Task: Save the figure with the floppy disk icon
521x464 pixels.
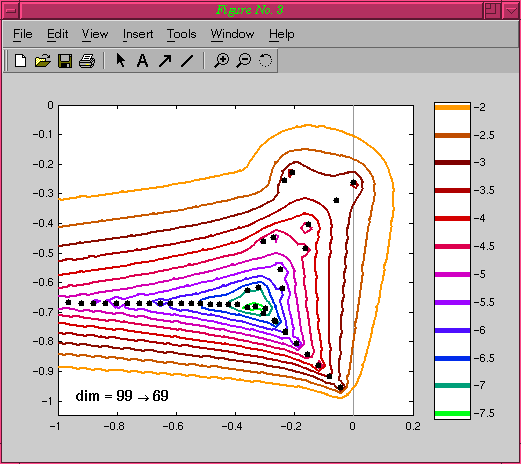Action: pyautogui.click(x=65, y=61)
